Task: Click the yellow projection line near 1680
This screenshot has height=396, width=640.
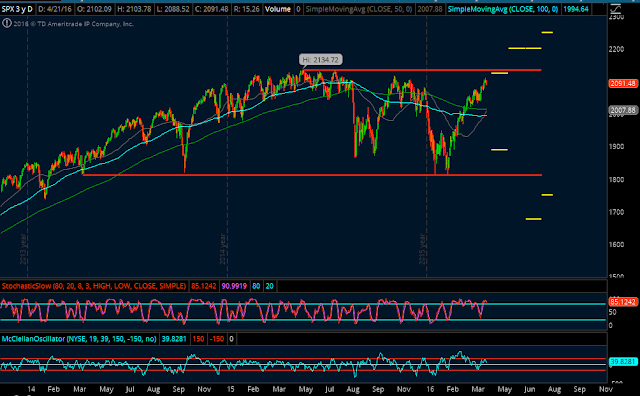Action: [x=533, y=219]
